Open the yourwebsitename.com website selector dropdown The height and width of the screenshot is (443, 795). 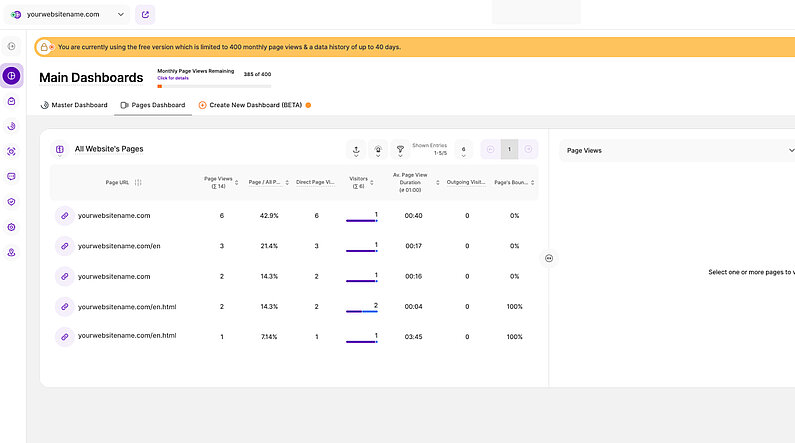68,14
